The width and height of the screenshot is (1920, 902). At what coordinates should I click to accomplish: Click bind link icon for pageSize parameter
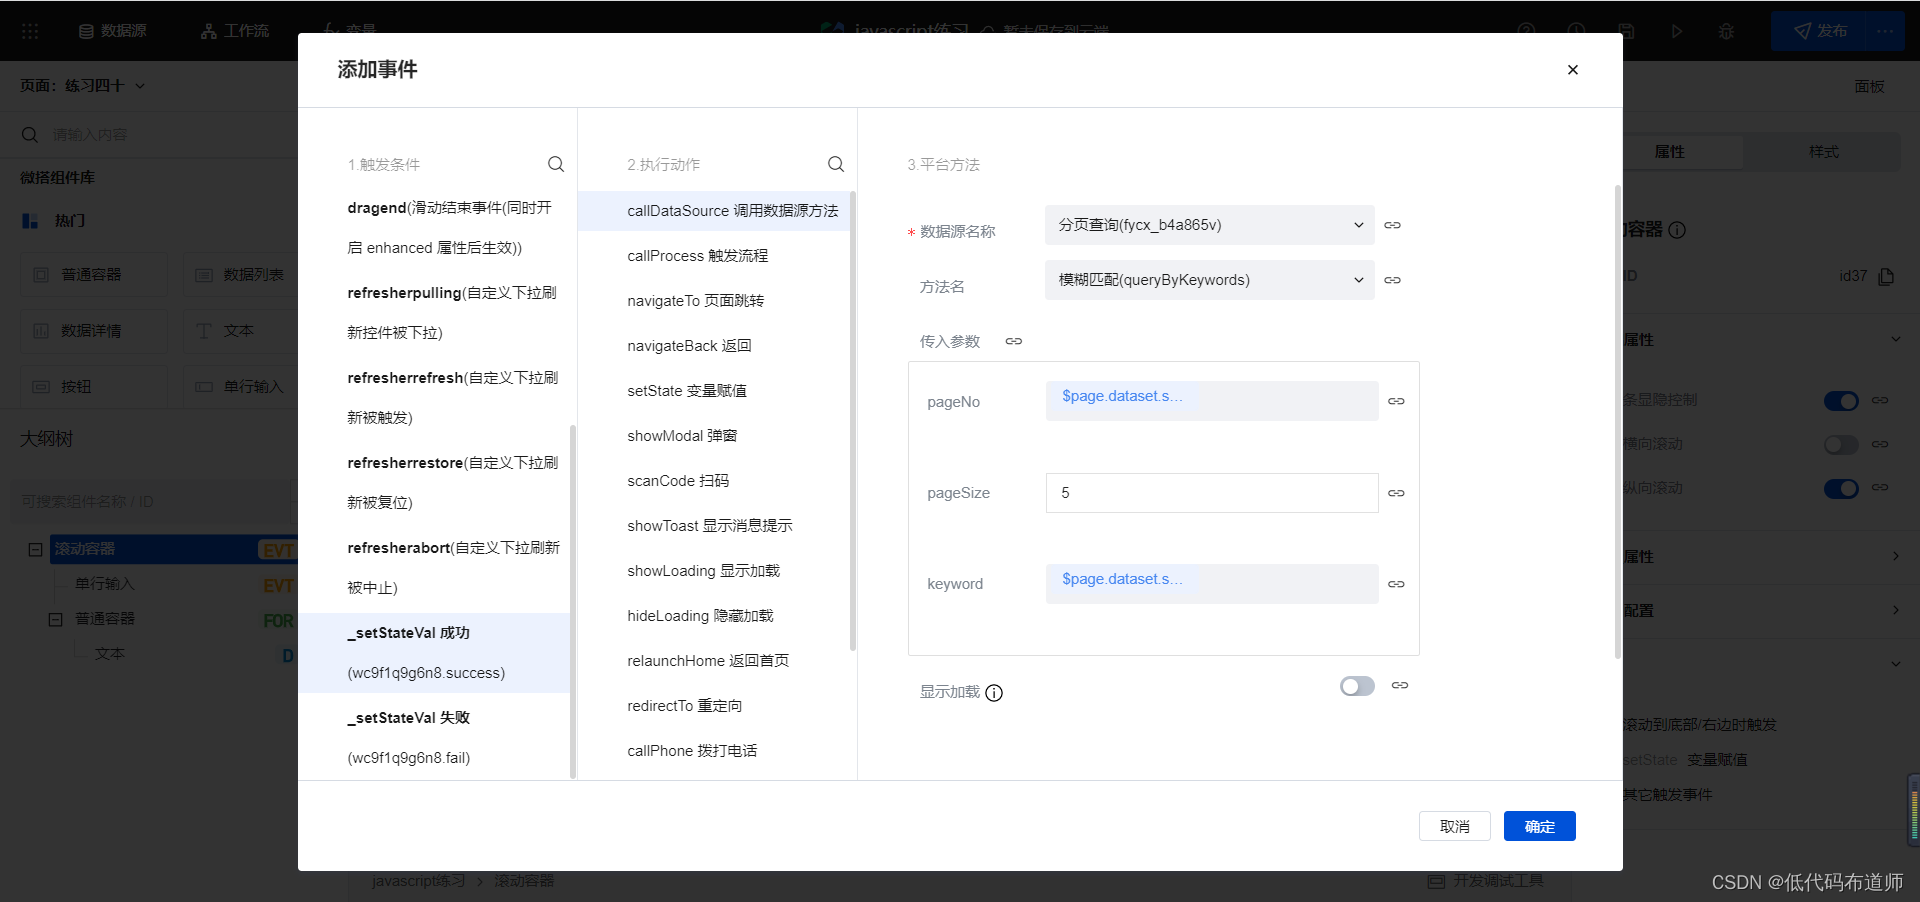point(1396,493)
